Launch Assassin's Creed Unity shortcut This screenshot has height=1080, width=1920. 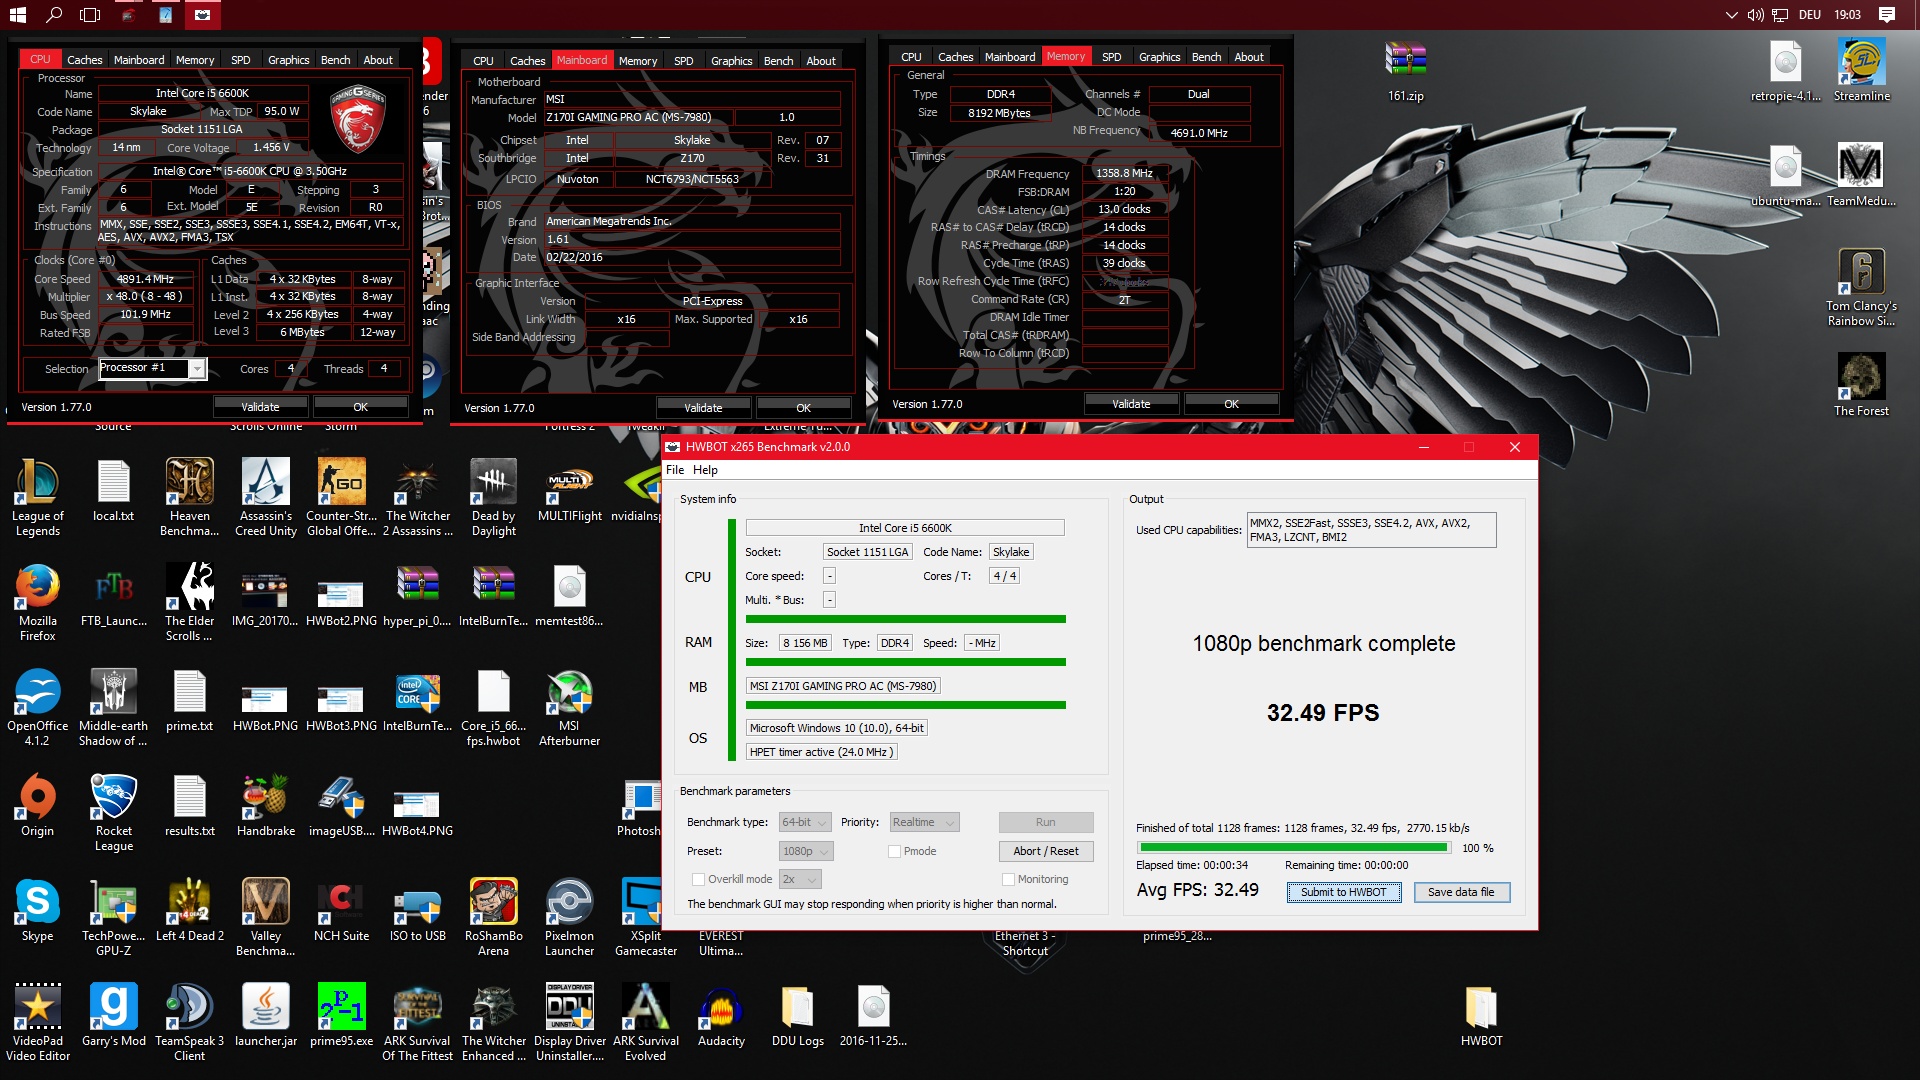(265, 497)
